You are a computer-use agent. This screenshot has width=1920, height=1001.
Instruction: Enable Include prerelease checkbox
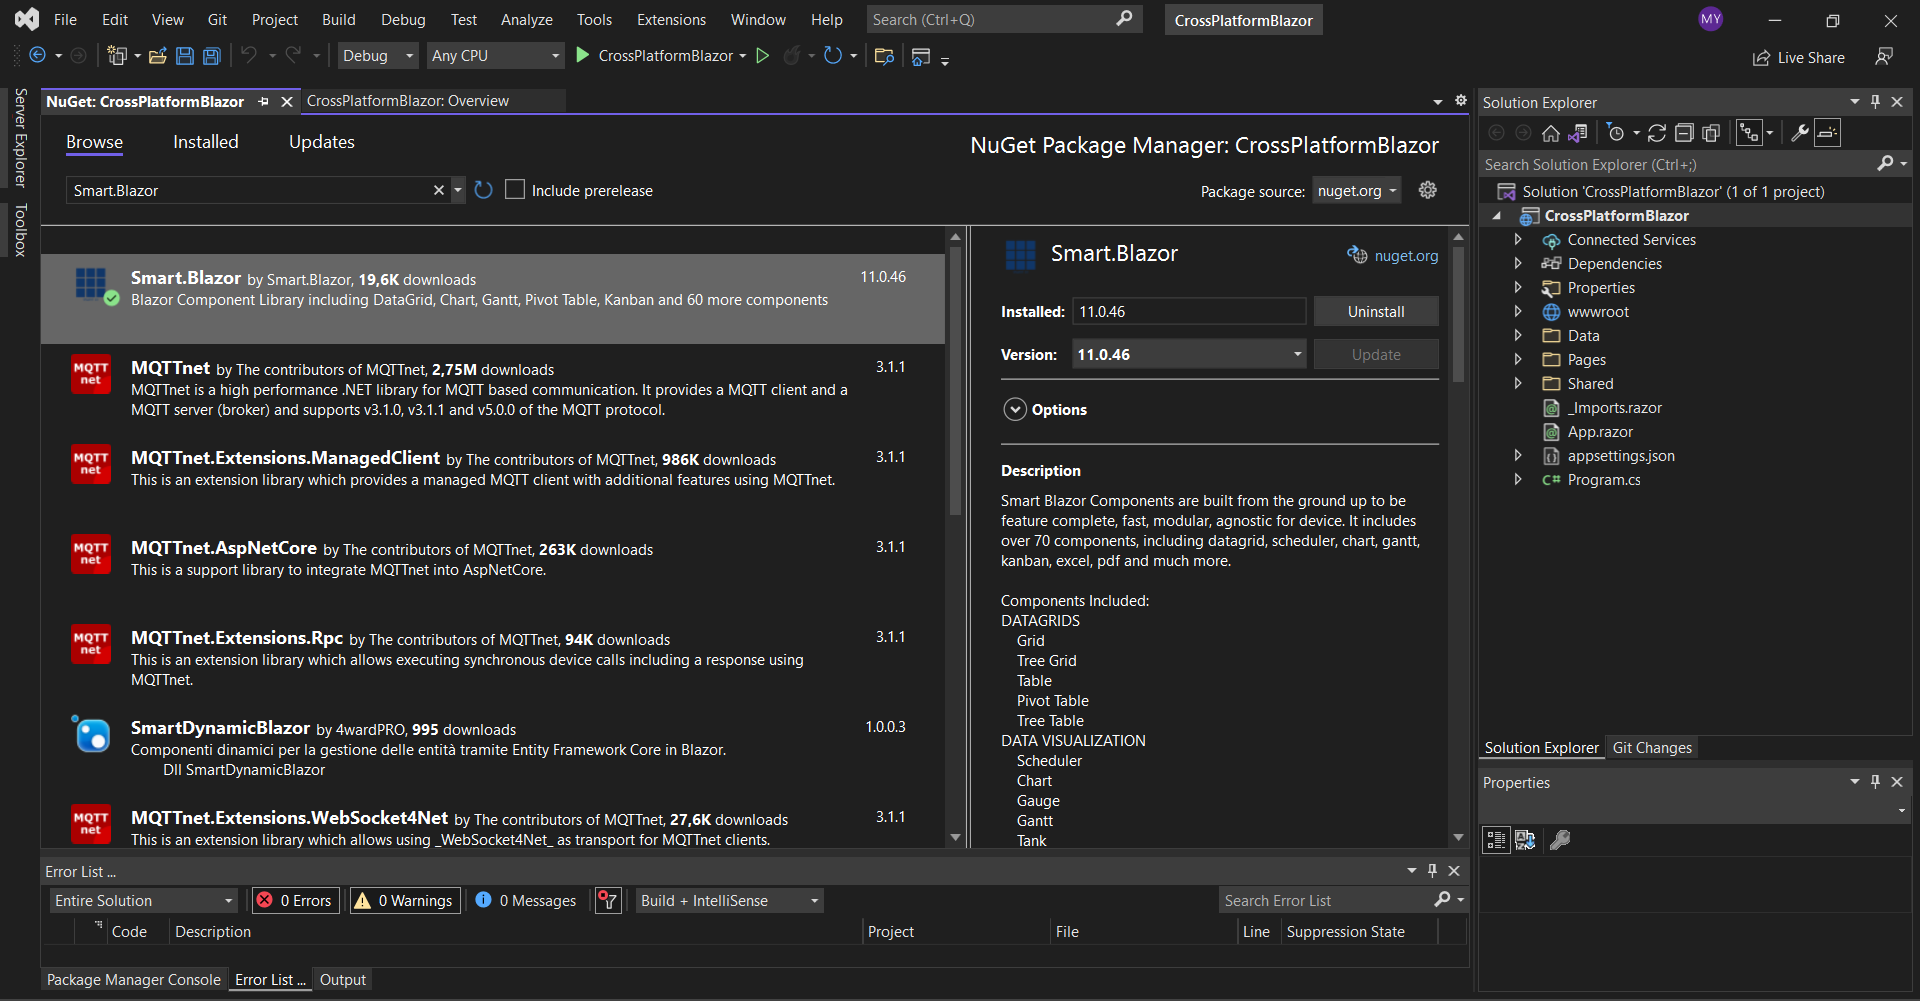click(515, 190)
